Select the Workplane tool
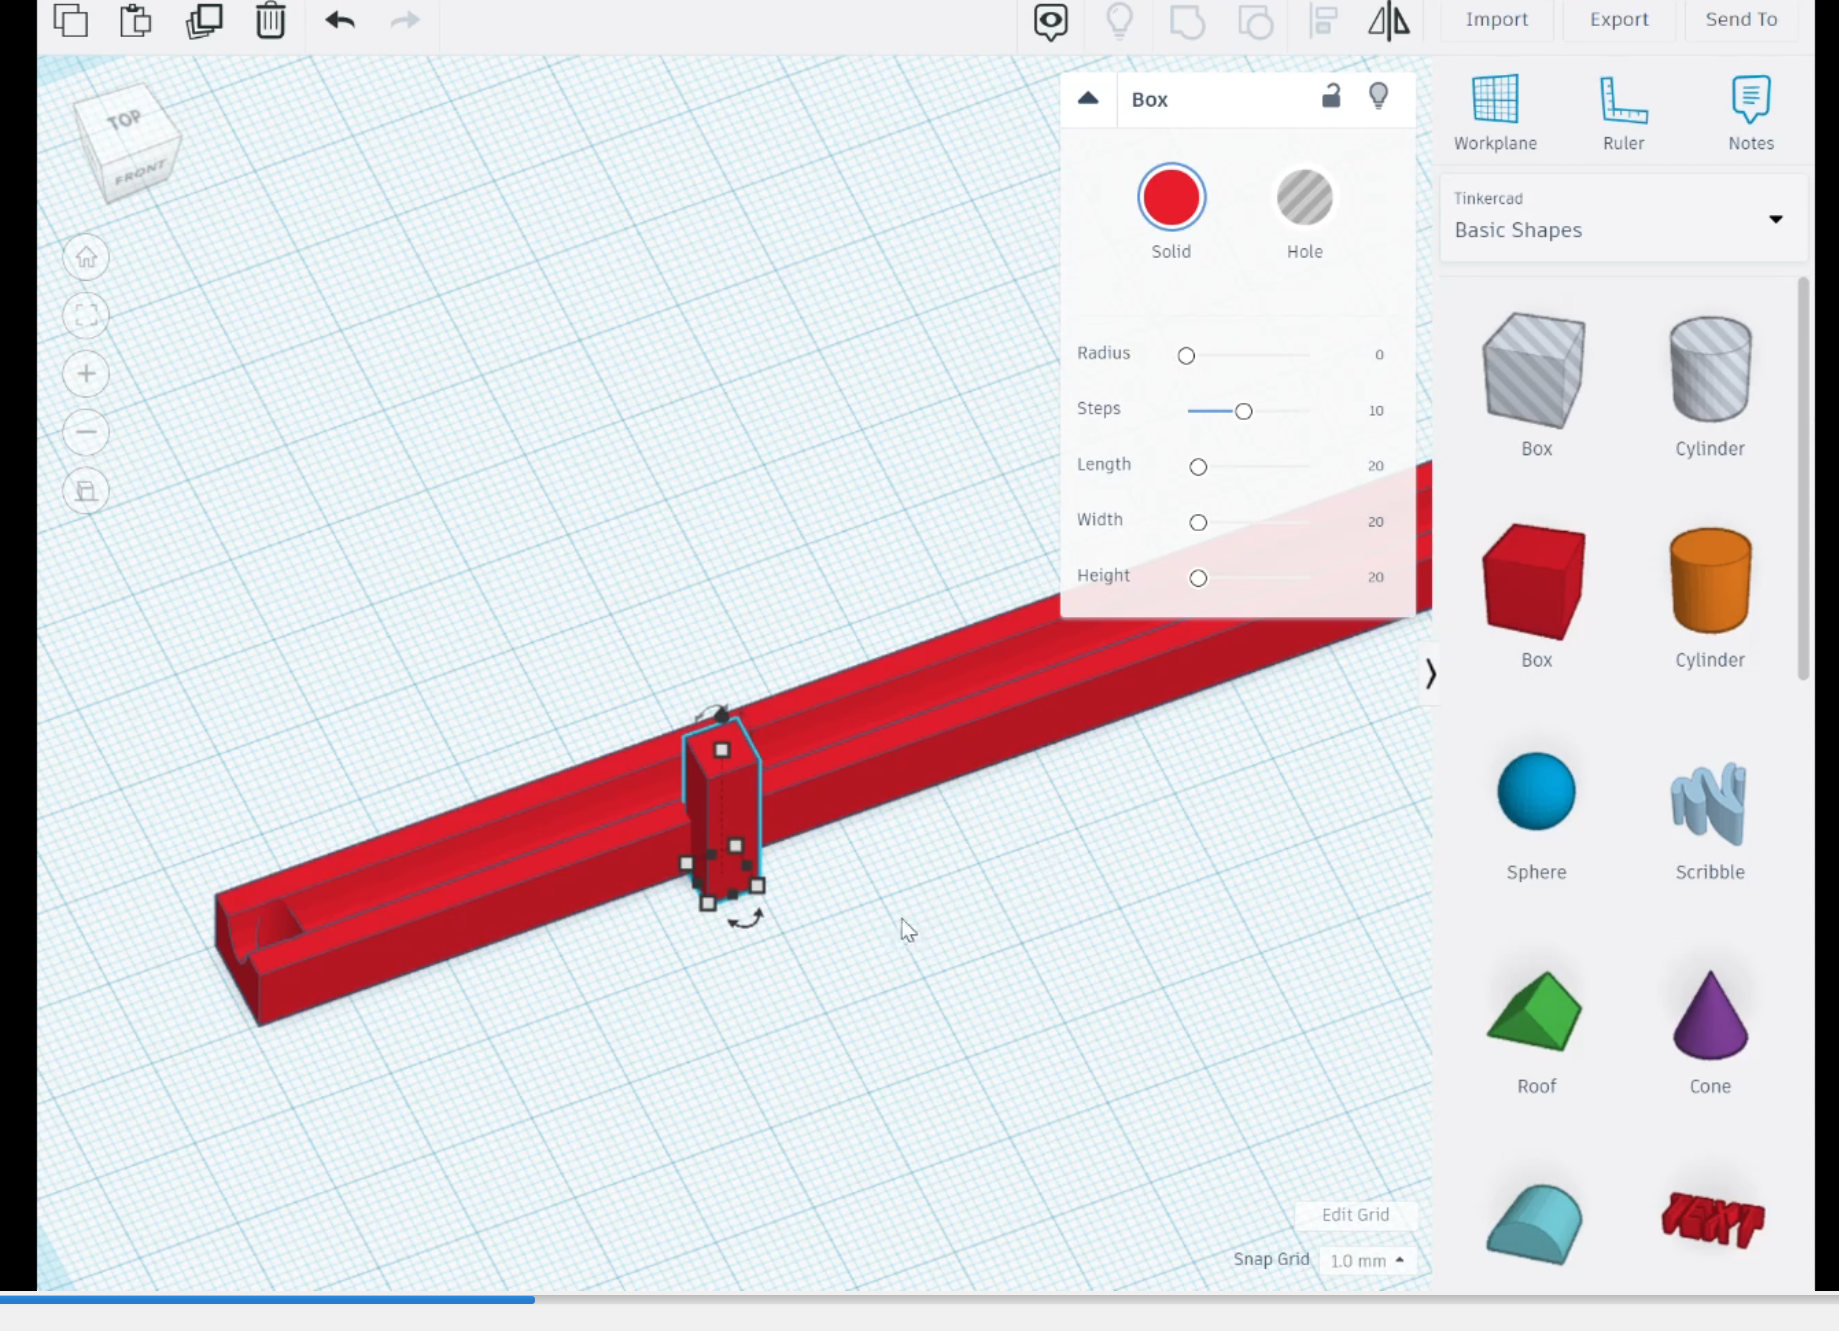This screenshot has width=1839, height=1331. coord(1495,112)
